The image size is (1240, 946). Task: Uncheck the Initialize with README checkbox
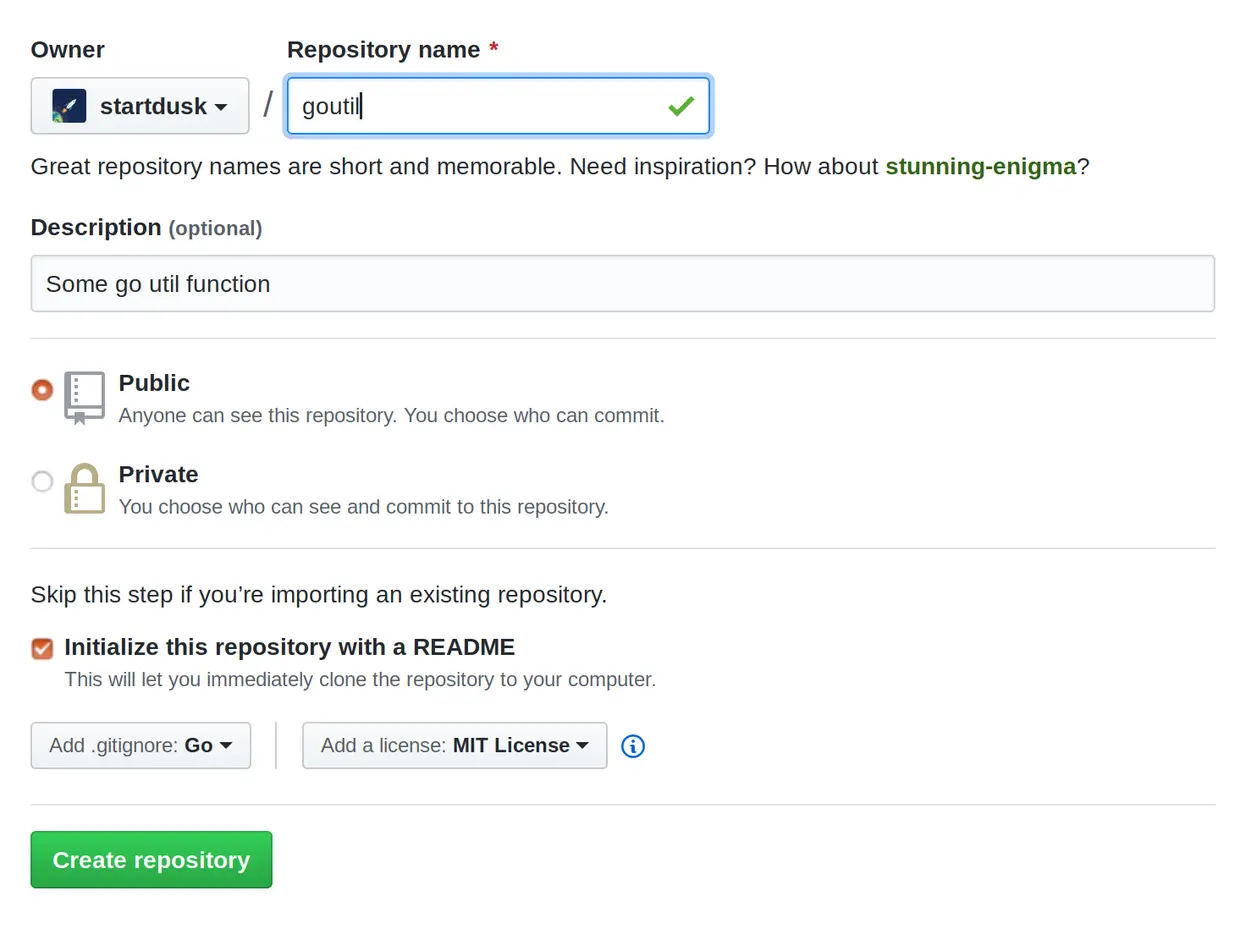[42, 648]
